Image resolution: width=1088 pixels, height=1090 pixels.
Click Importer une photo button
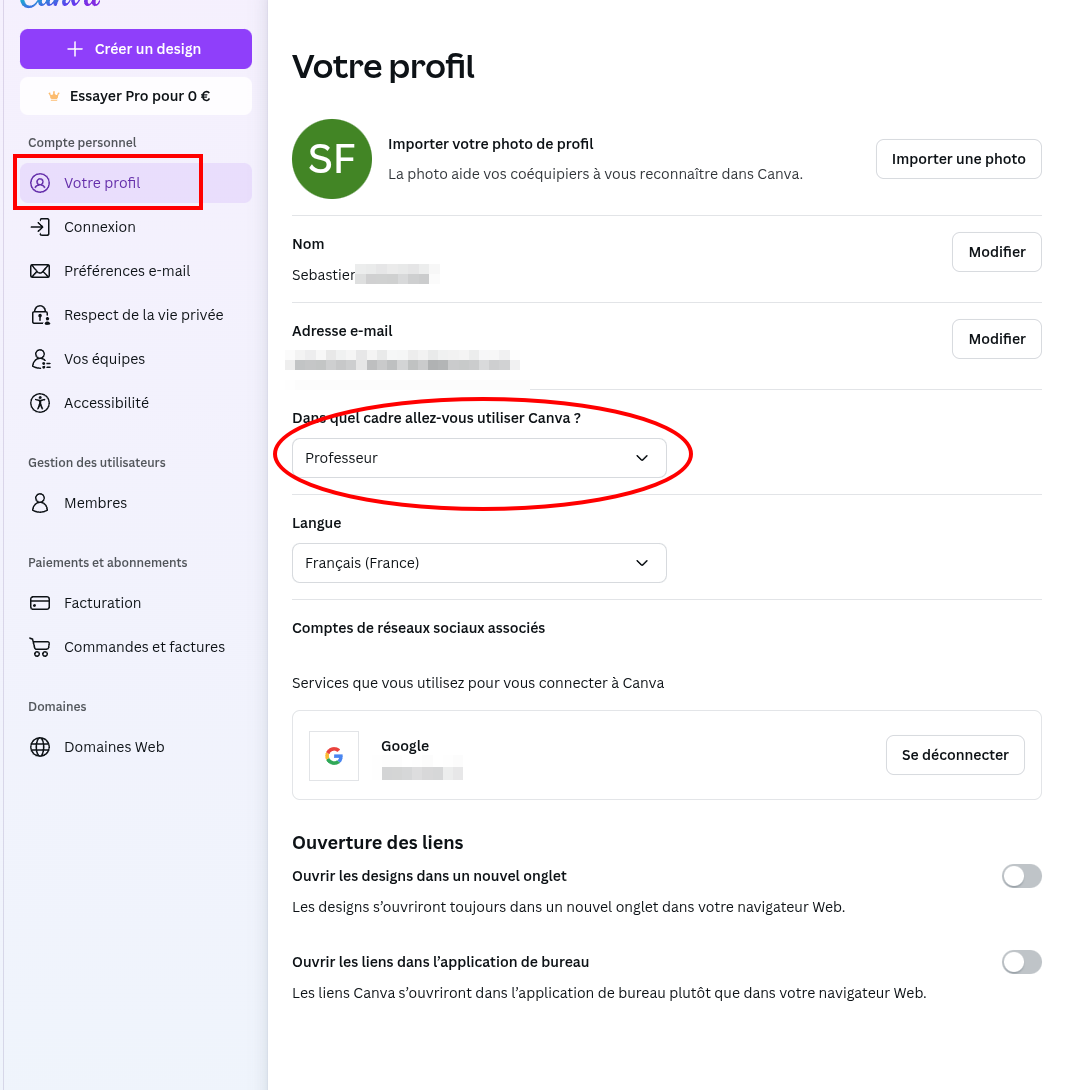coord(958,159)
